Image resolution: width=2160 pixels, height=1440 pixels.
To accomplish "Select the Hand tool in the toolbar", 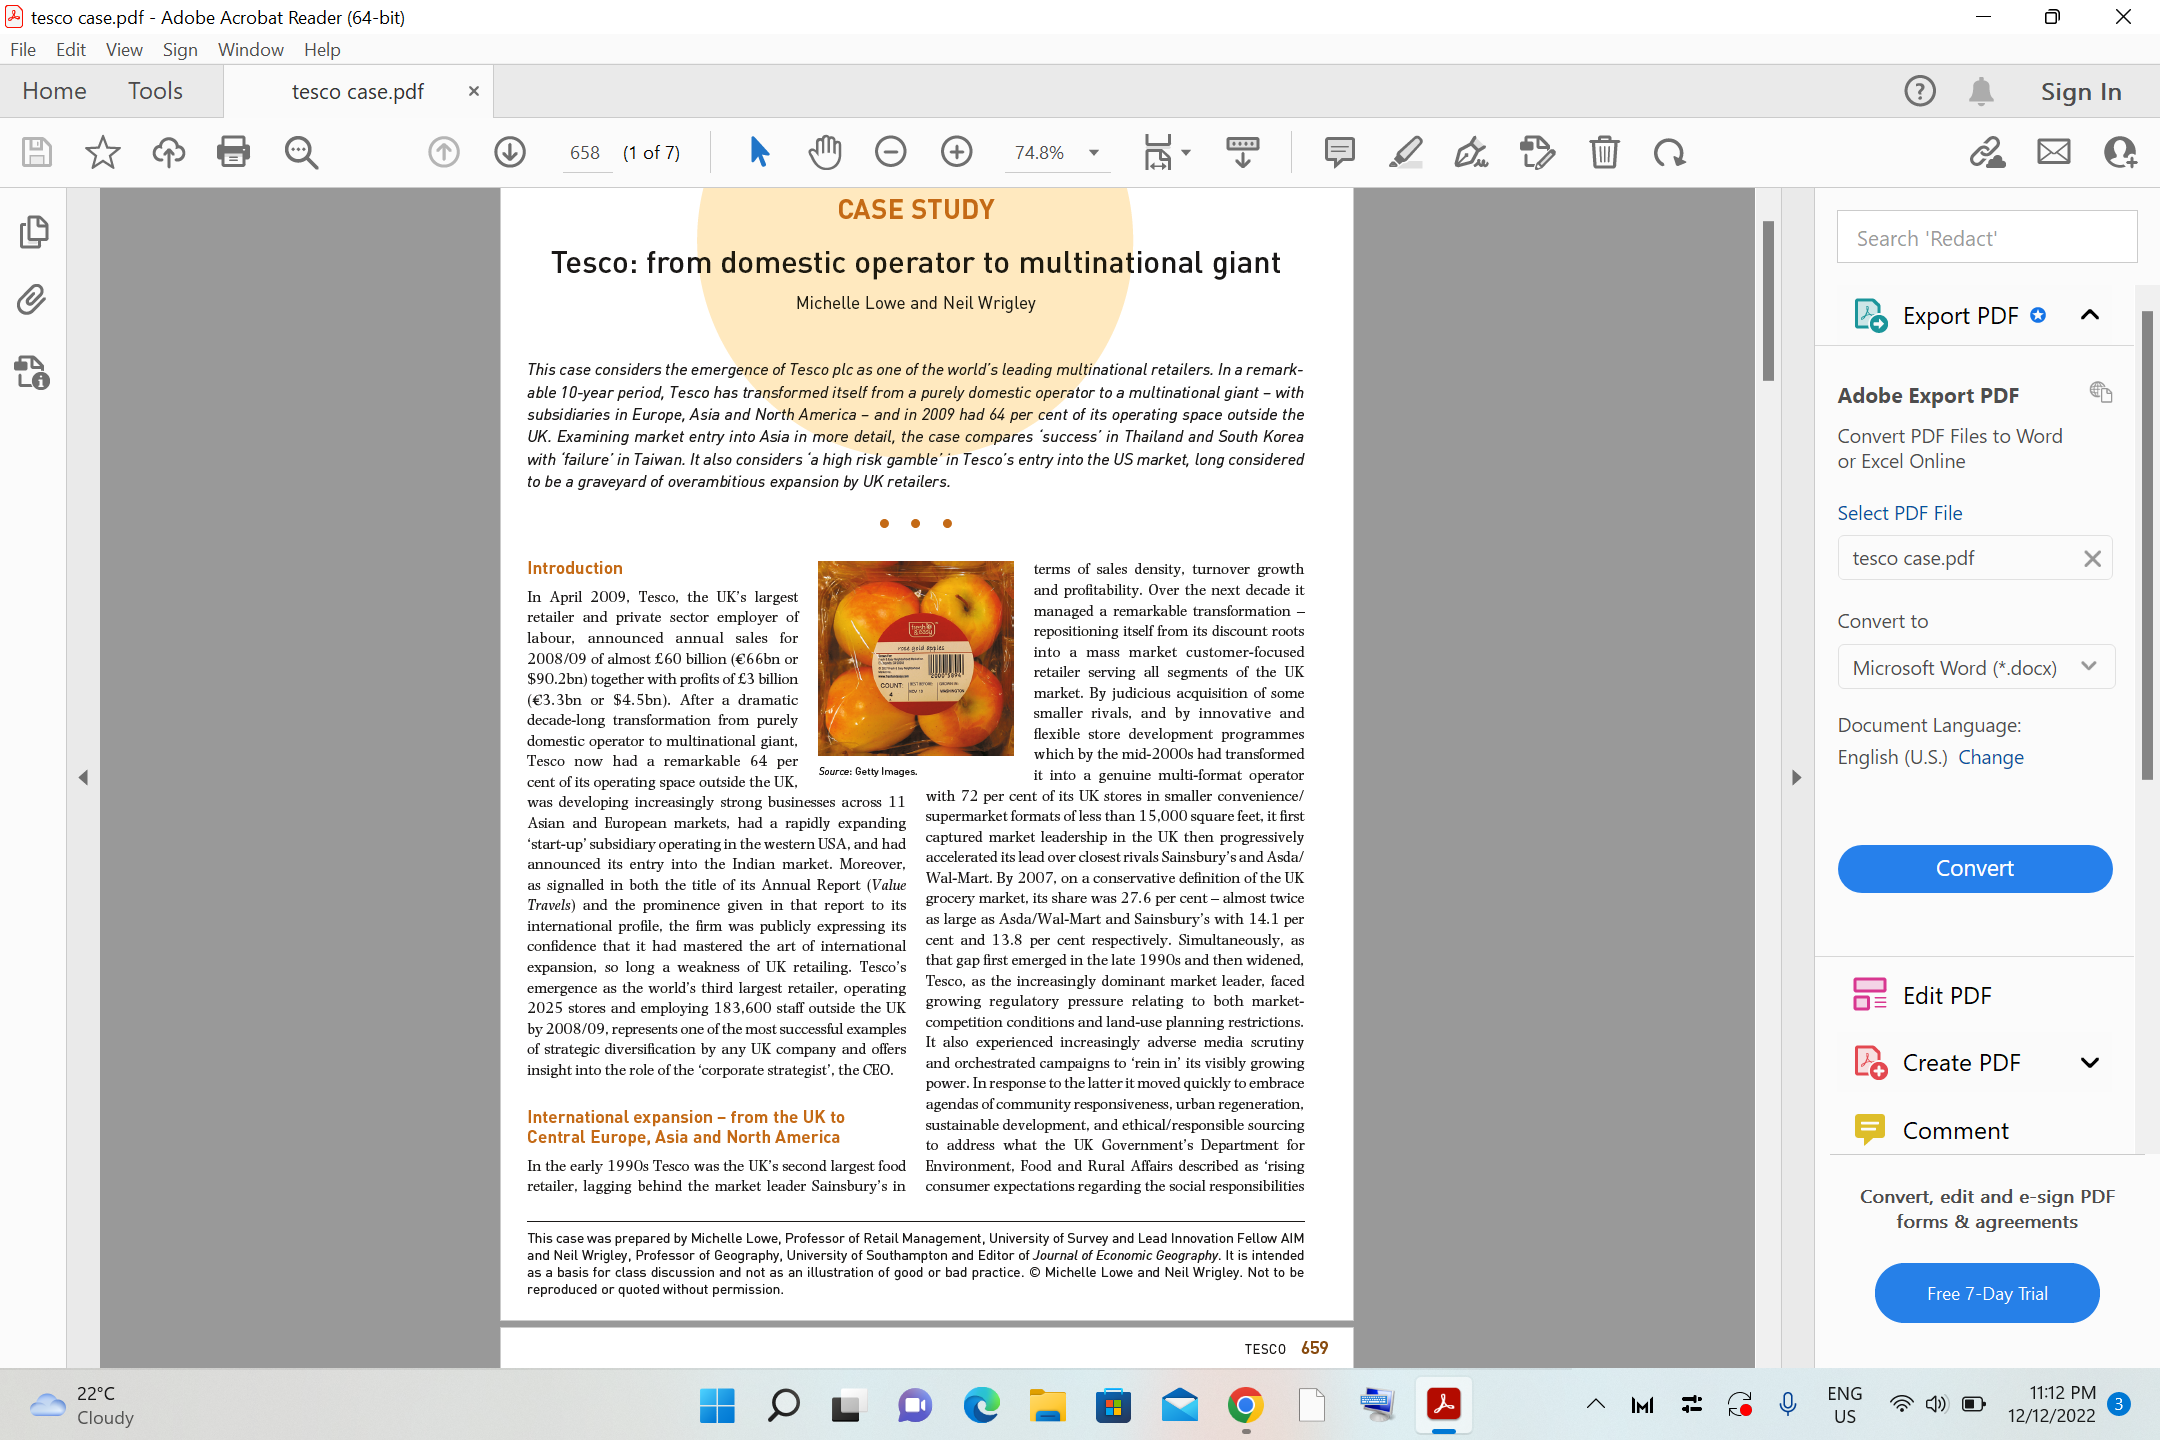I will [824, 152].
